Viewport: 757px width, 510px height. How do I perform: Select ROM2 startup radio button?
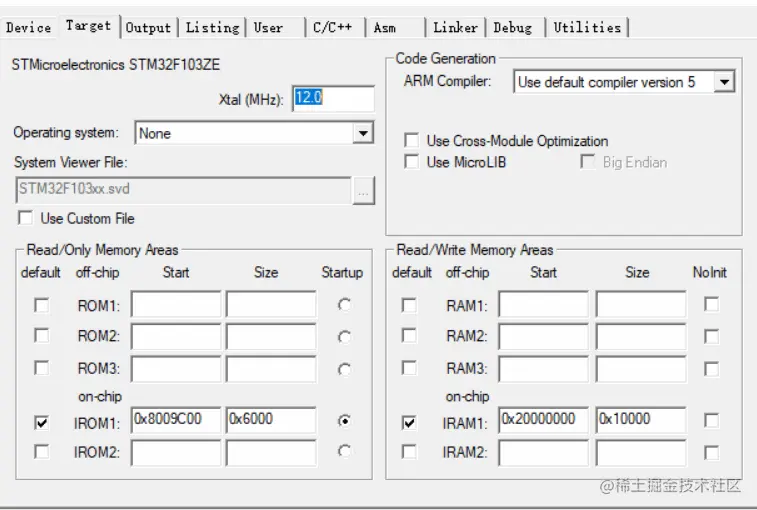pos(344,336)
